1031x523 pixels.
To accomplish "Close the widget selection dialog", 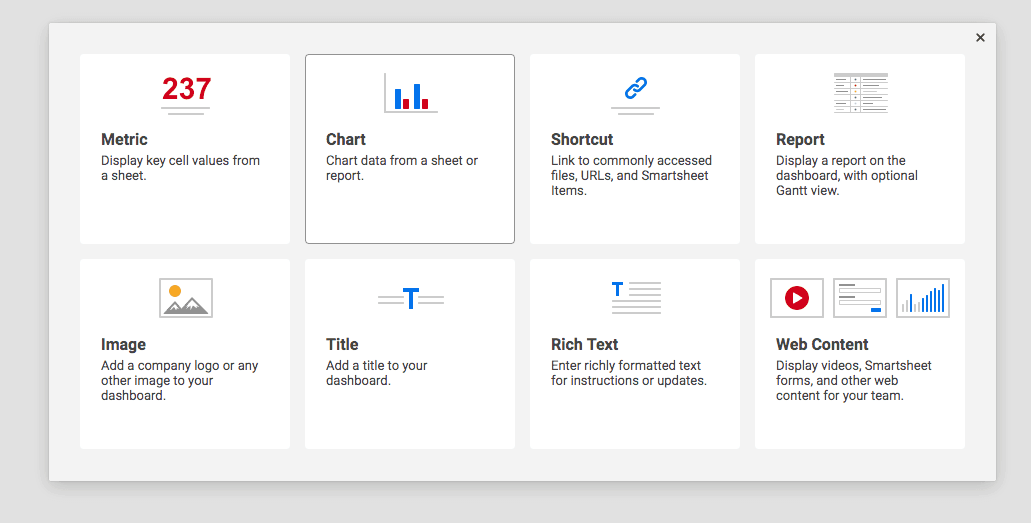I will [980, 38].
